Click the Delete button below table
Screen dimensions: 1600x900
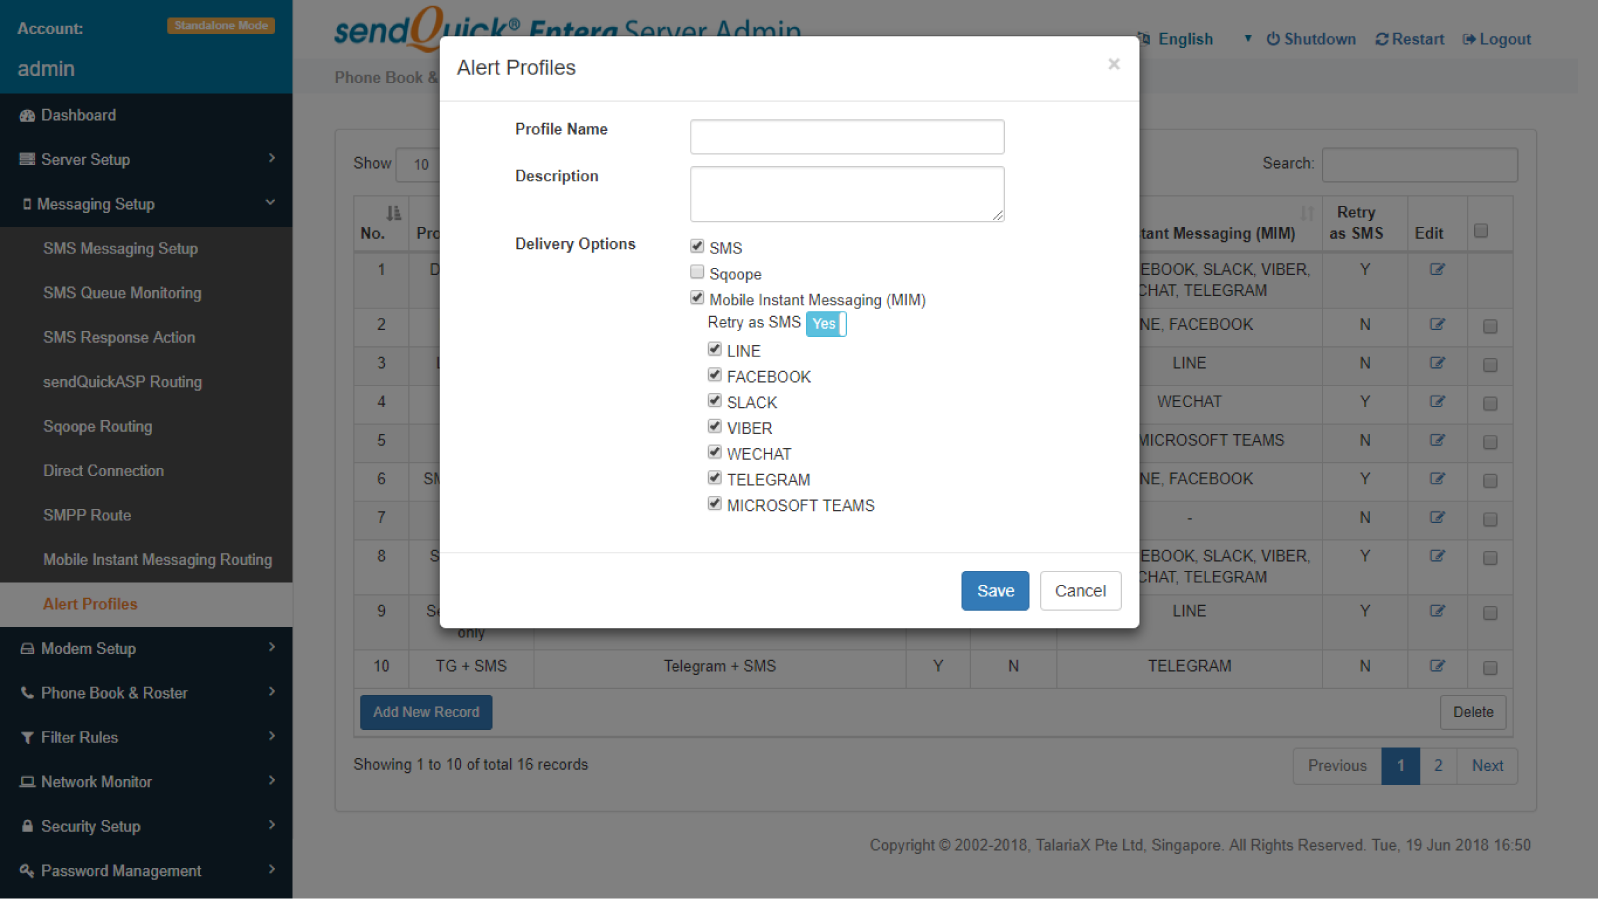point(1473,712)
